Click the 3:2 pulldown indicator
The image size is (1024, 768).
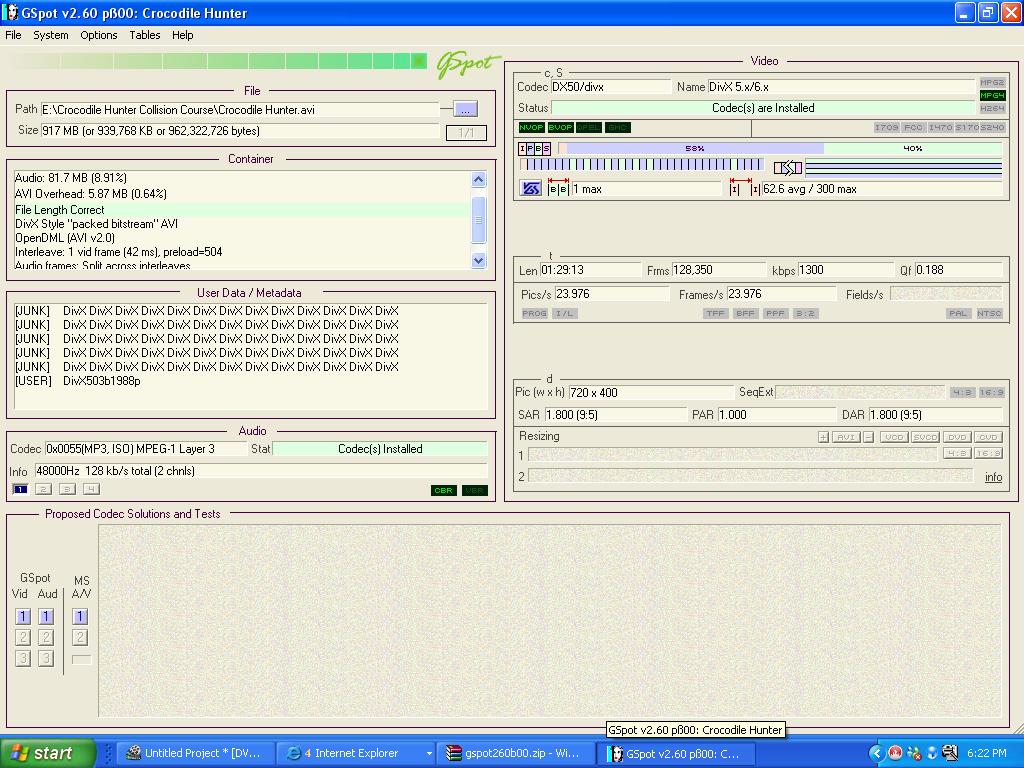click(x=805, y=313)
